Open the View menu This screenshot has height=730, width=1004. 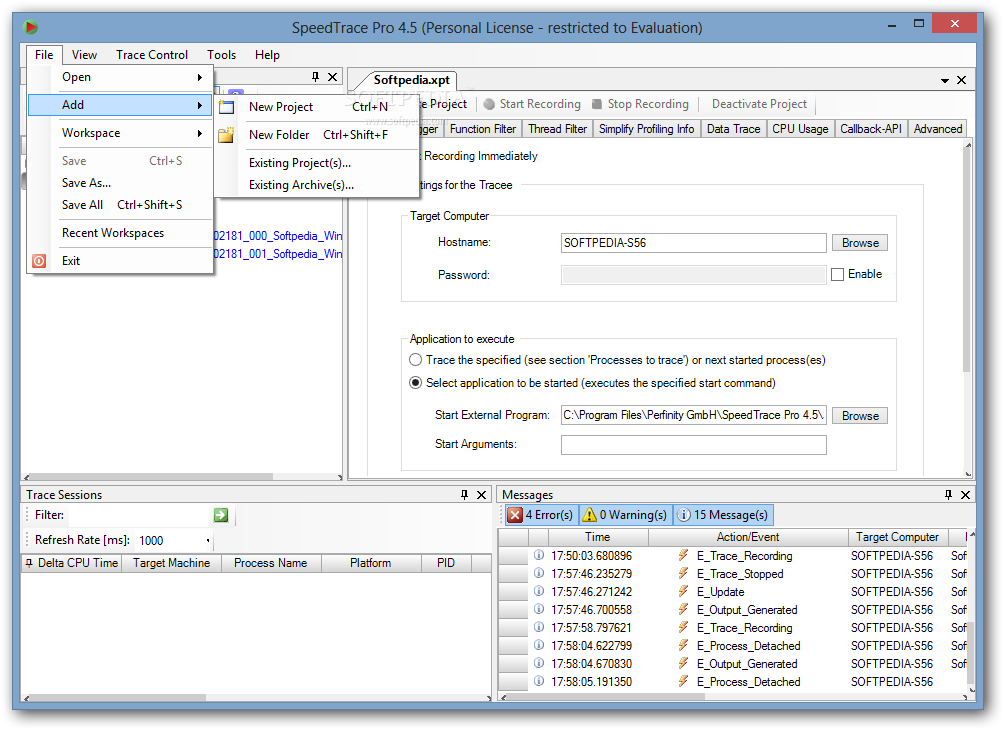pyautogui.click(x=85, y=55)
